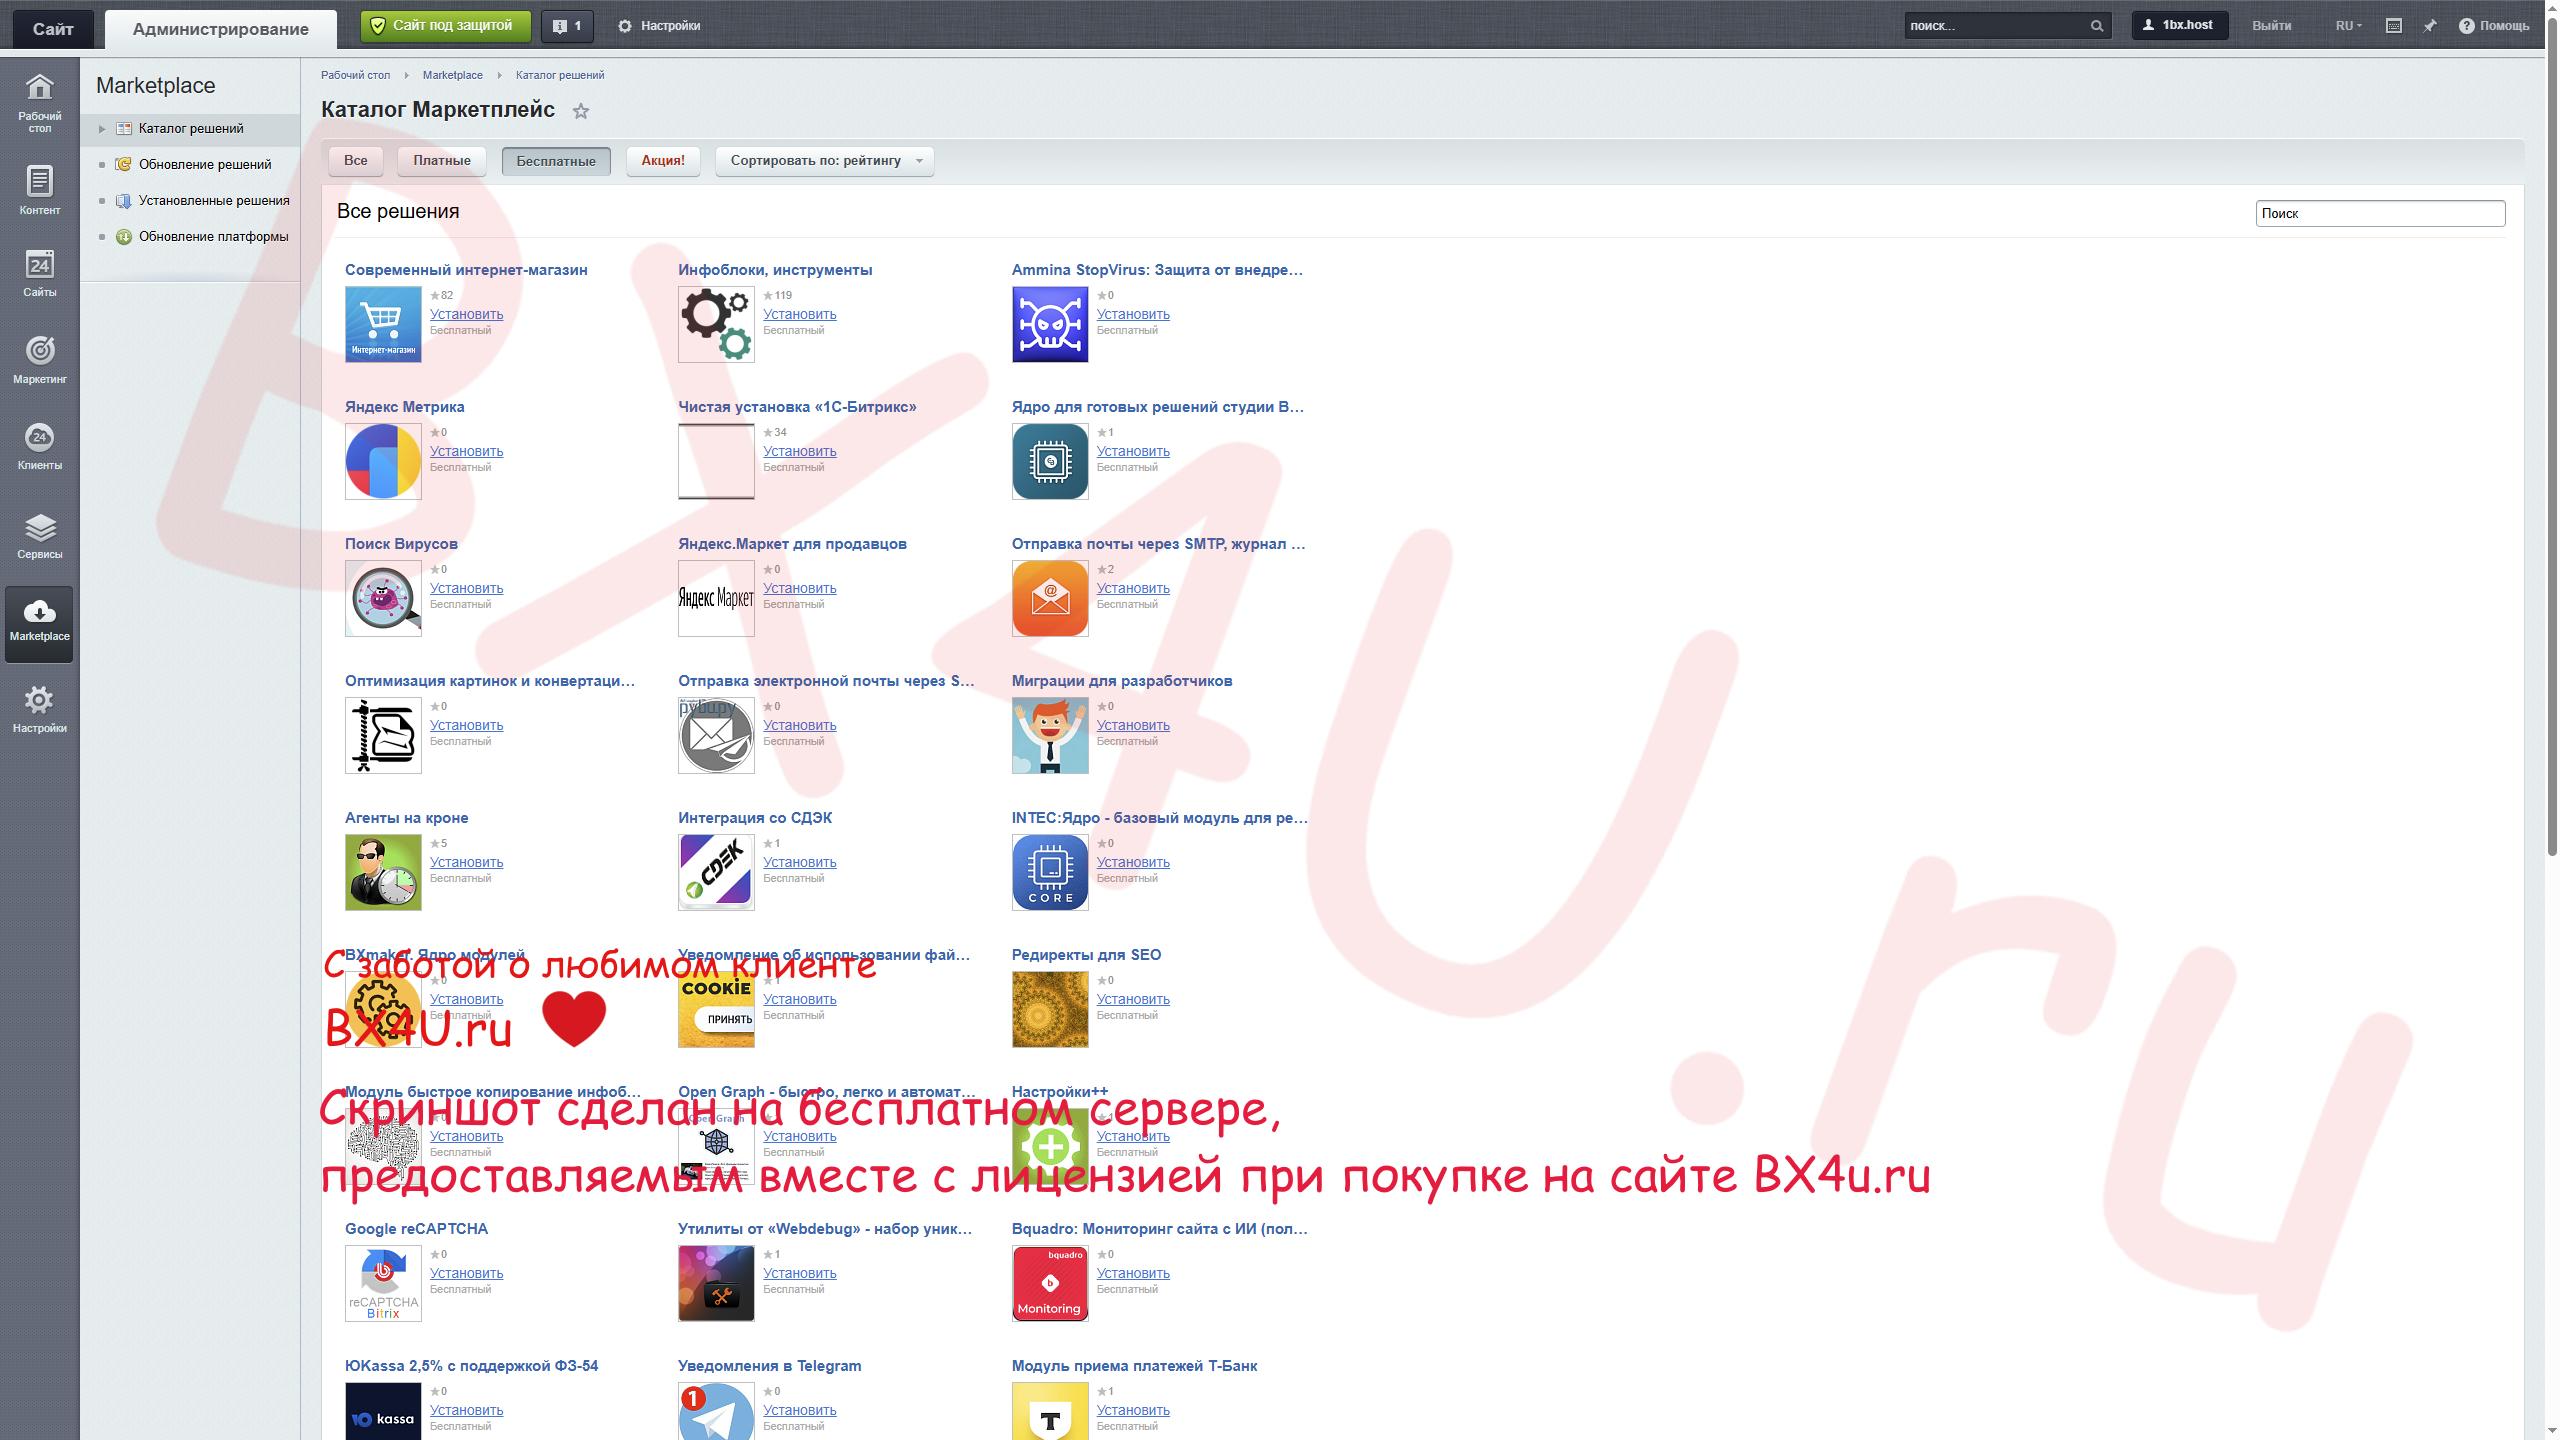Image resolution: width=2560 pixels, height=1440 pixels.
Task: Open the Настройки sidebar gear icon
Action: pyautogui.click(x=39, y=709)
